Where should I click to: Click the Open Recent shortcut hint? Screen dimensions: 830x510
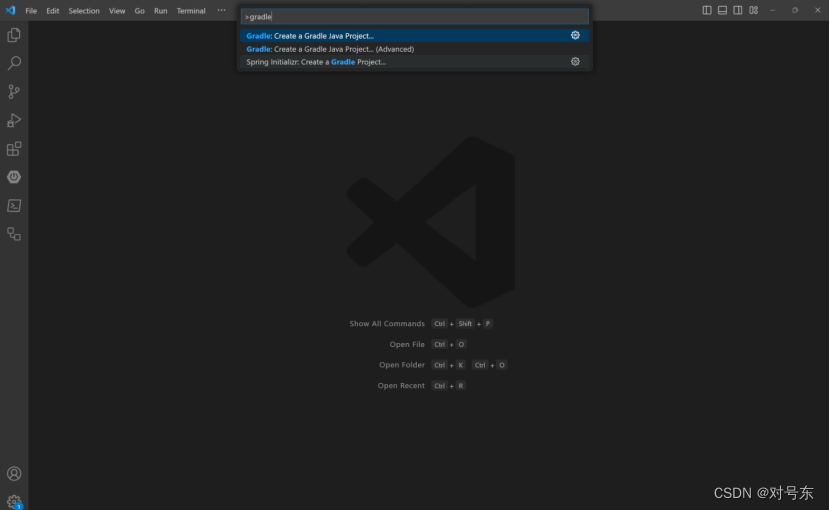pyautogui.click(x=422, y=386)
